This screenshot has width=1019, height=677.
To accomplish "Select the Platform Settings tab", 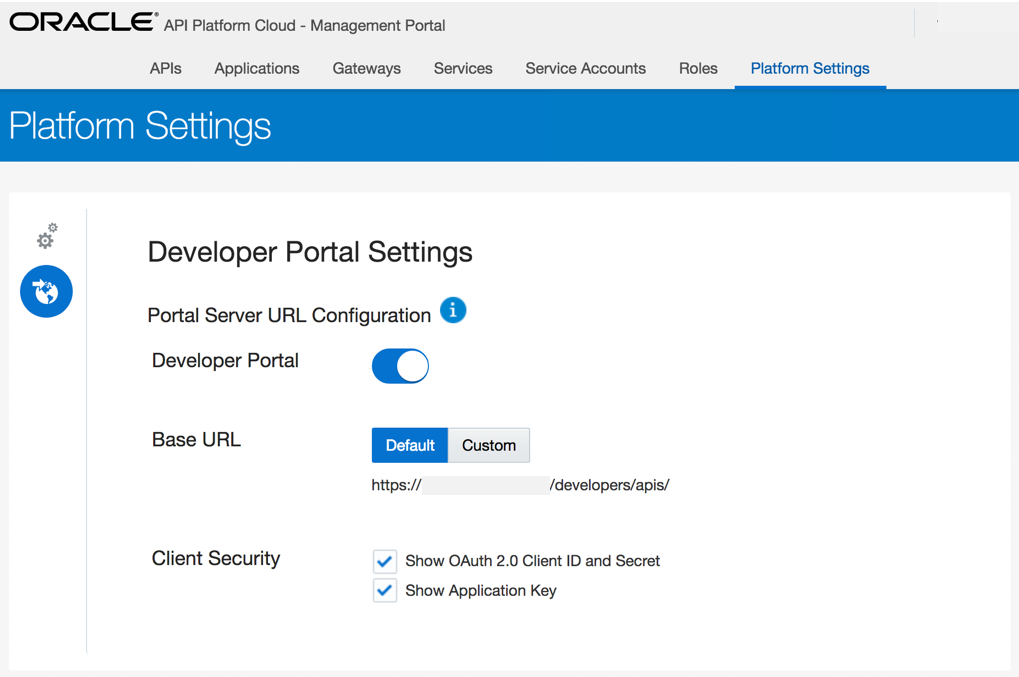I will [810, 68].
